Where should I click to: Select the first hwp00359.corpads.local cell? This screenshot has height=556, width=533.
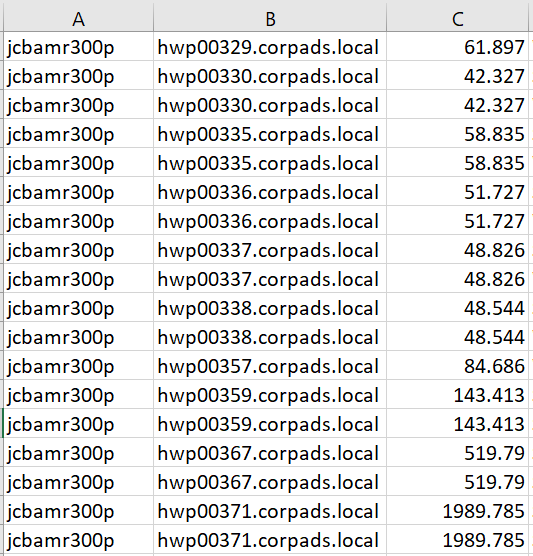pos(270,394)
